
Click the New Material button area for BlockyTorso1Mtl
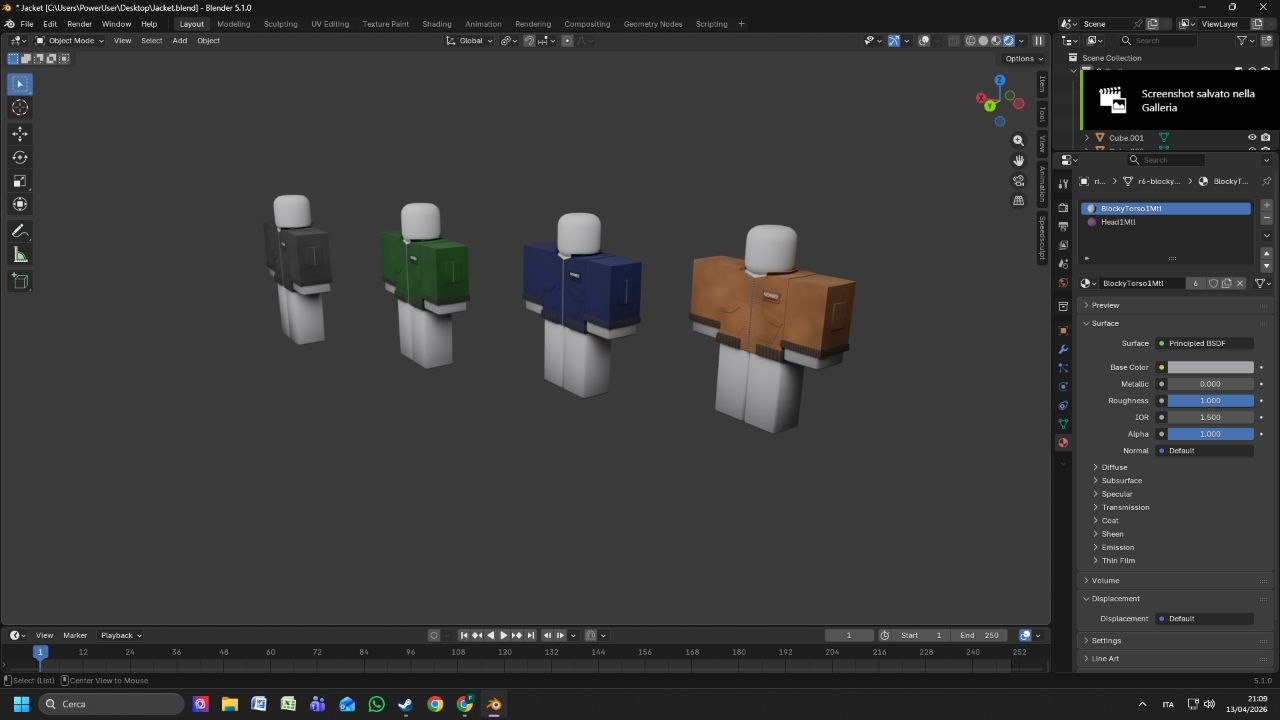[x=1229, y=283]
